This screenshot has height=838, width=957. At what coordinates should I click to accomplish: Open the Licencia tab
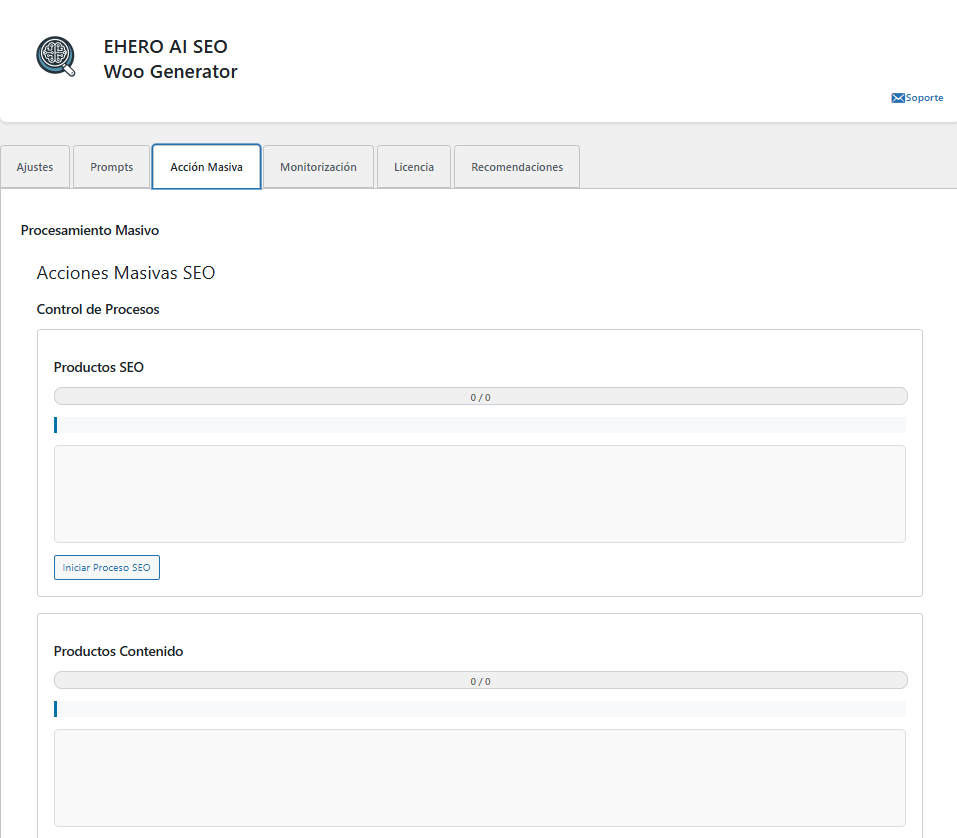pyautogui.click(x=413, y=166)
